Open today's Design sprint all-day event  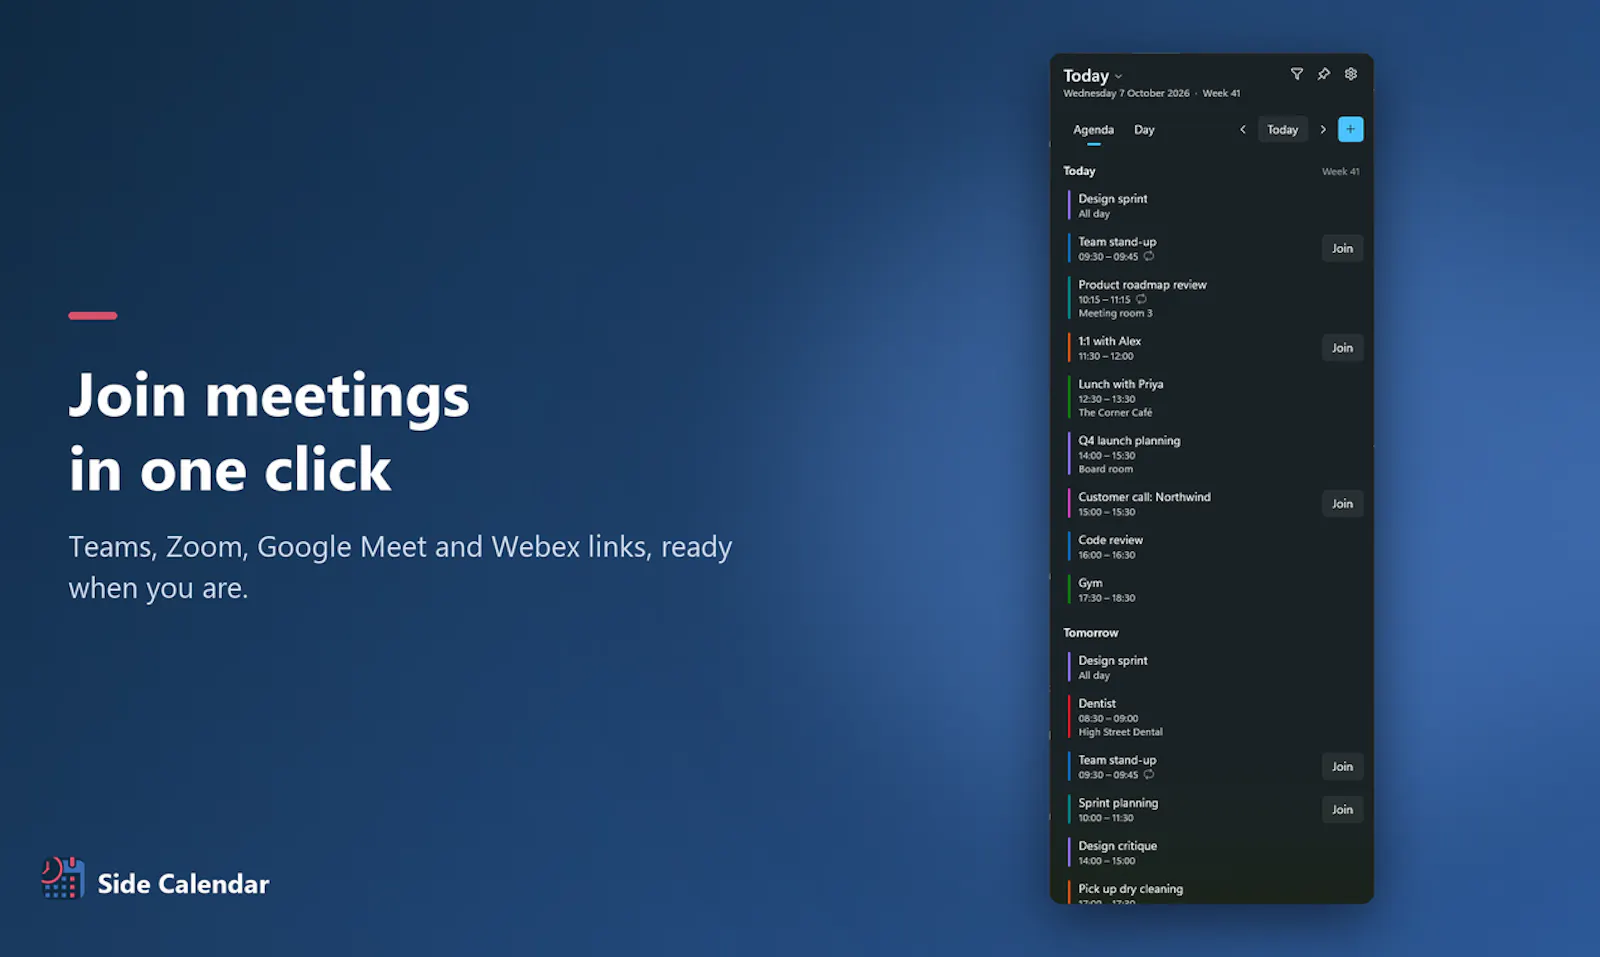click(1212, 206)
